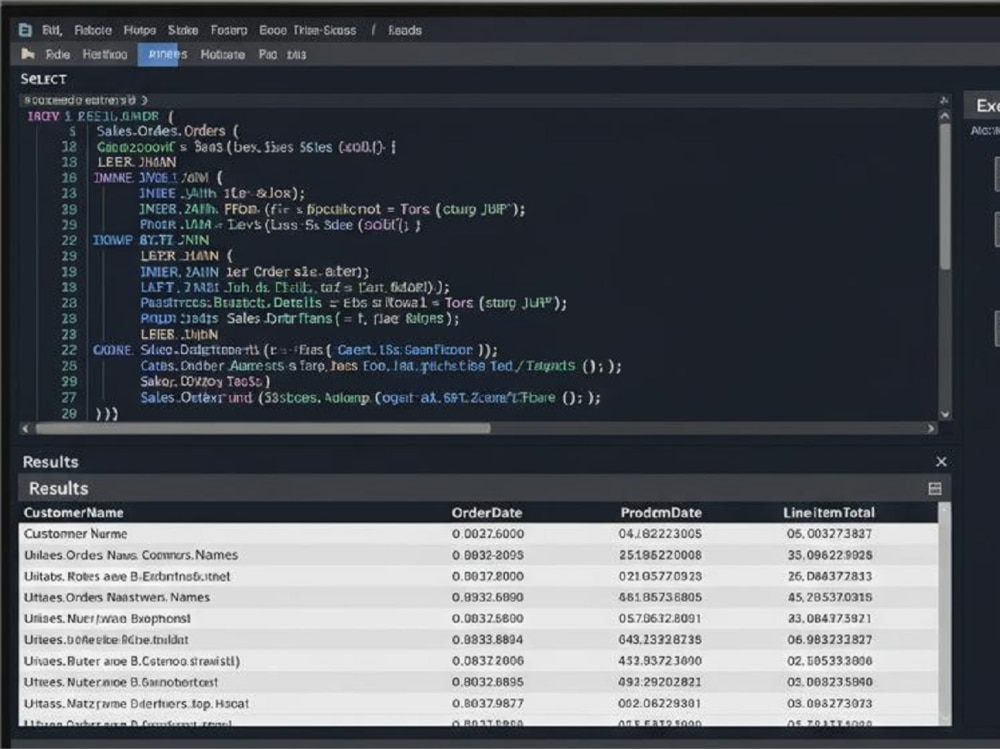Click horizontal scrollbar left arrow

[x=26, y=429]
